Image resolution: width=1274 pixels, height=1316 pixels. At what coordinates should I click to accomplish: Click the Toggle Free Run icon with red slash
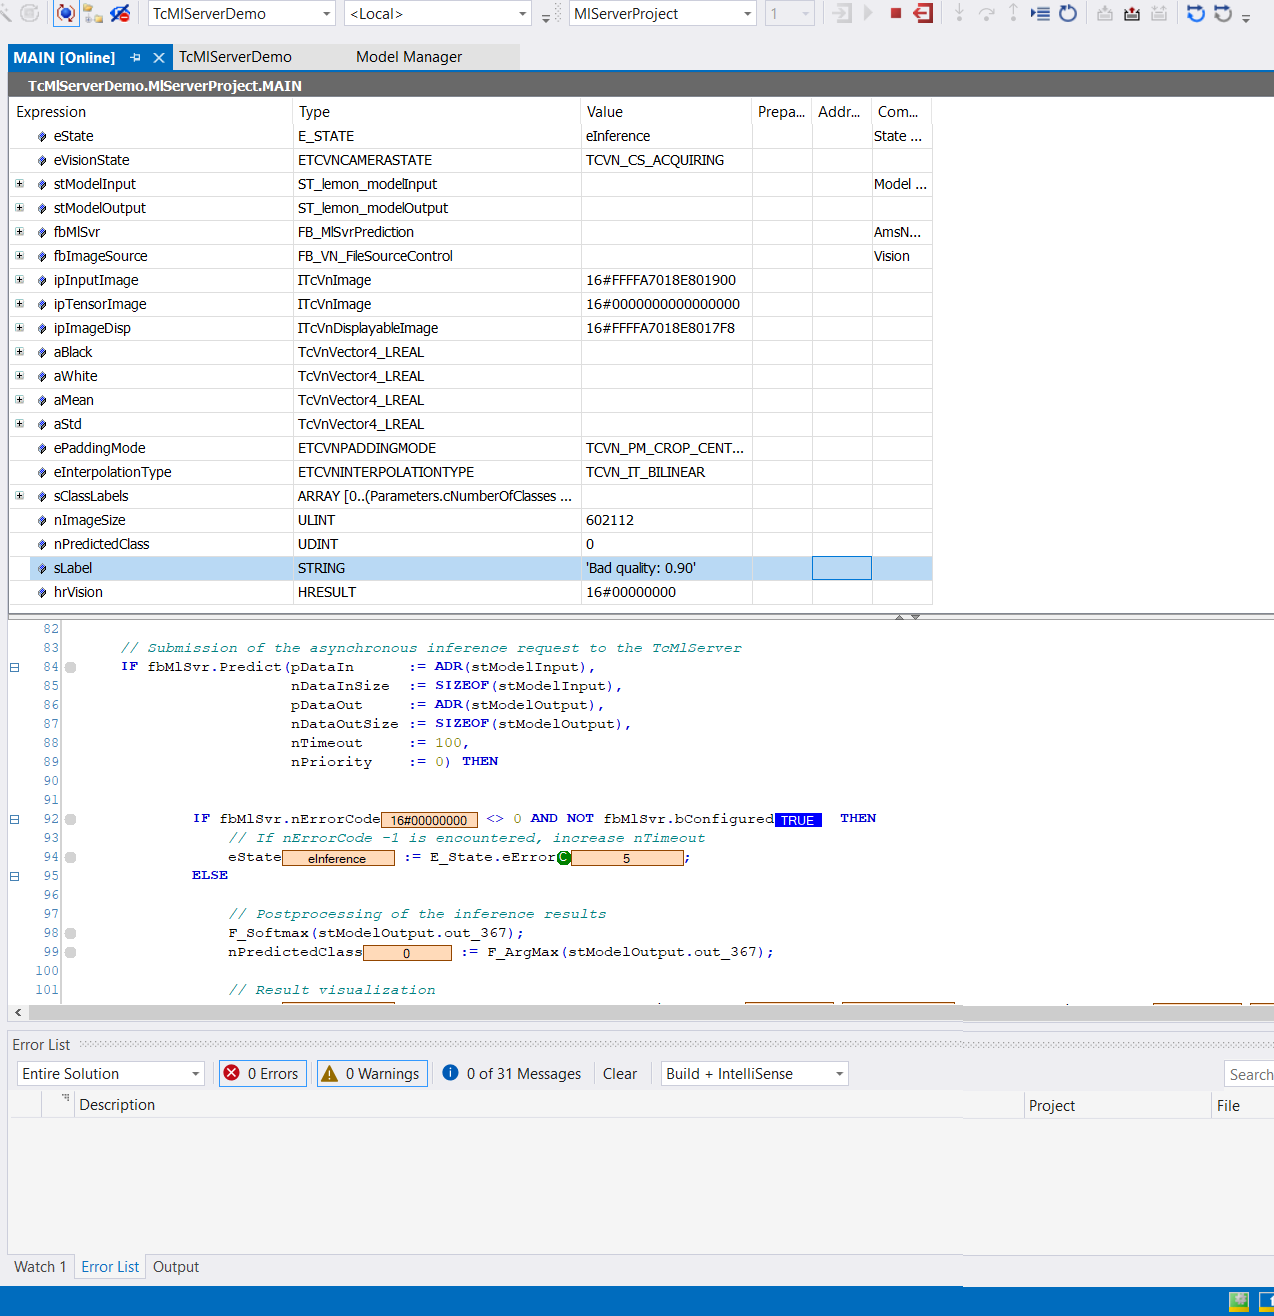[x=120, y=13]
